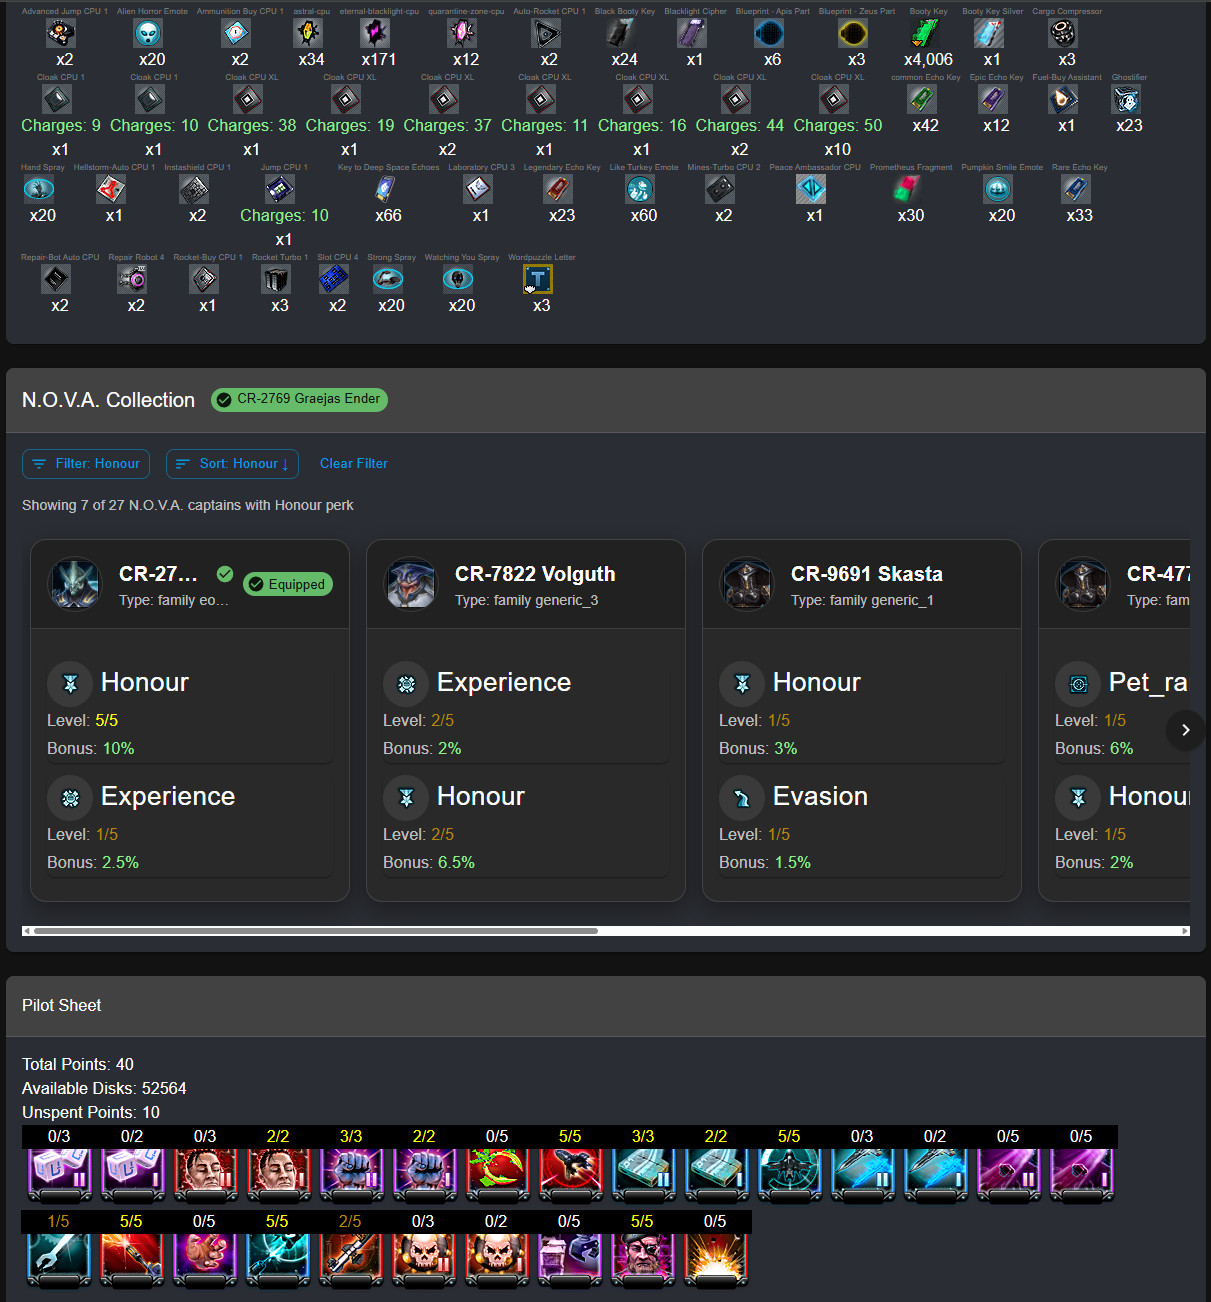This screenshot has height=1302, width=1211.
Task: Select the Jump CPU 1 icon
Action: click(x=280, y=190)
